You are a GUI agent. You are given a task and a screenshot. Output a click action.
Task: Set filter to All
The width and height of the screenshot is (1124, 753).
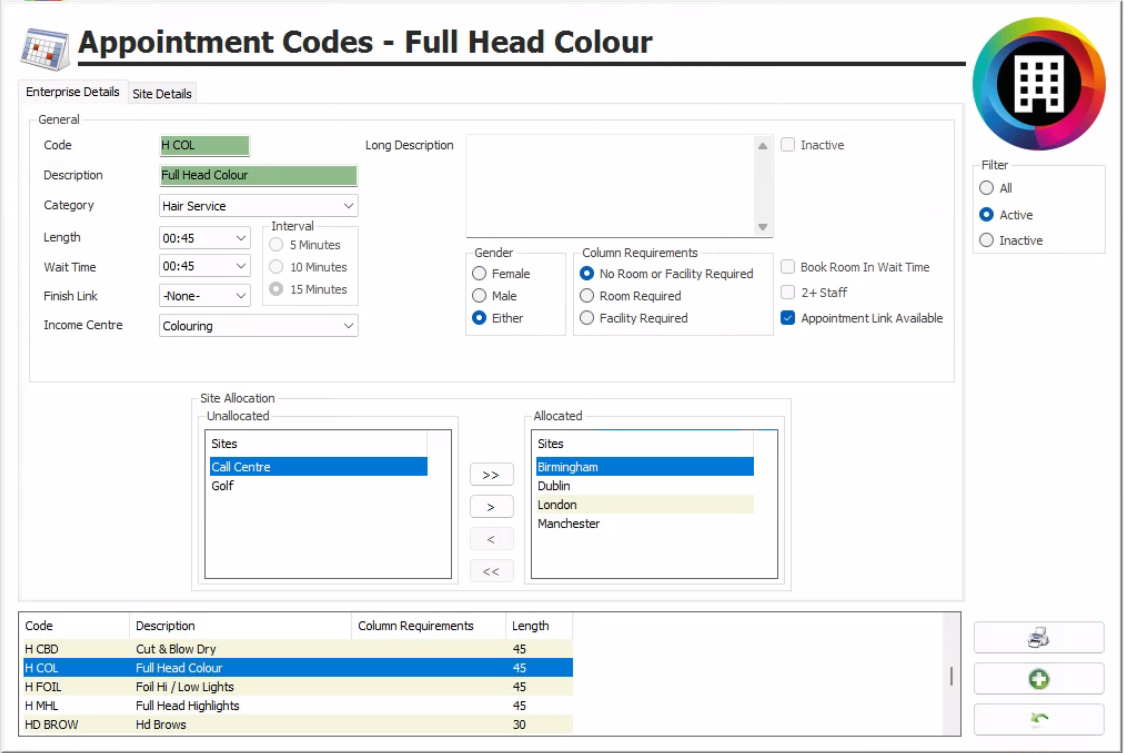point(986,188)
